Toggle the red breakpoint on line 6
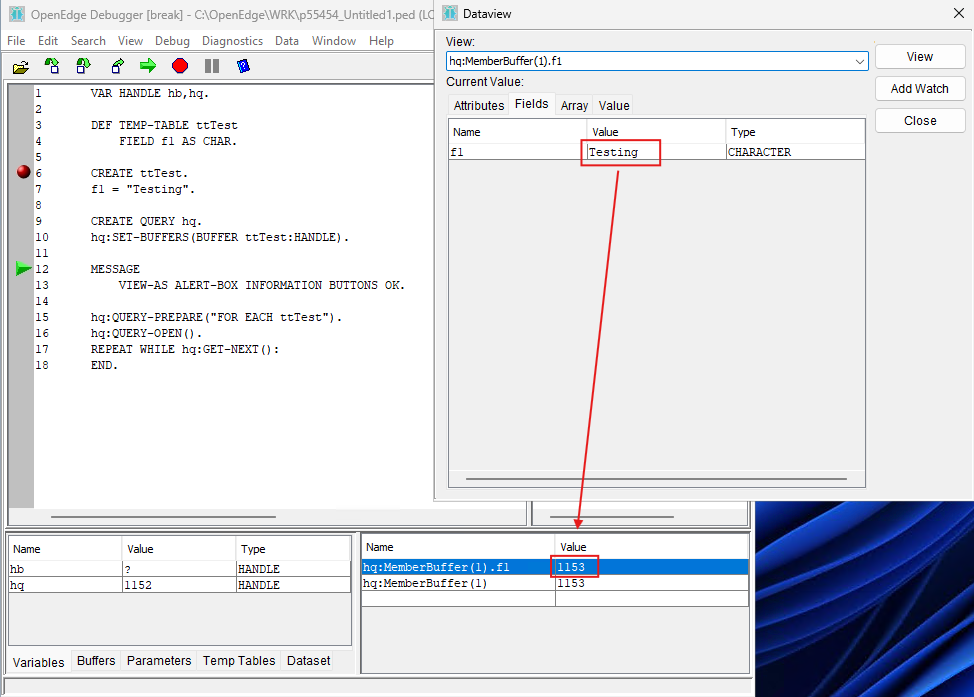974x697 pixels. click(24, 172)
